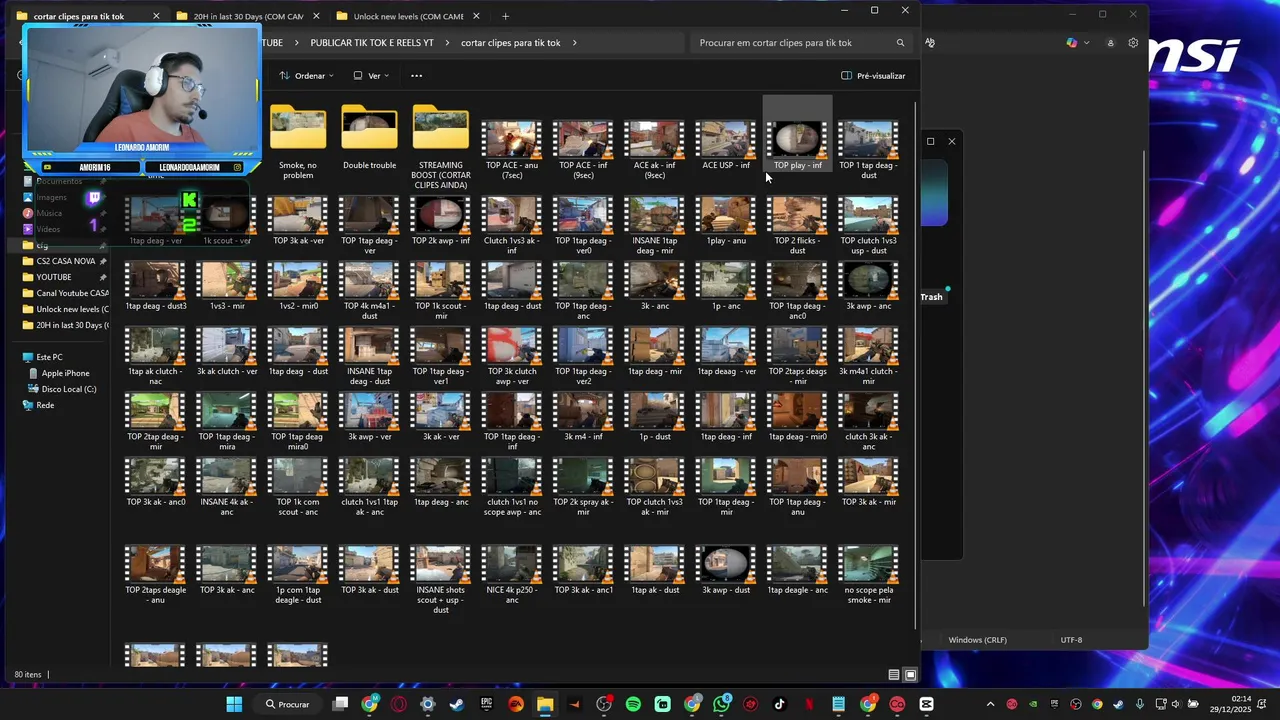Open STREAMING BOOST folder
1280x720 pixels.
(x=441, y=147)
